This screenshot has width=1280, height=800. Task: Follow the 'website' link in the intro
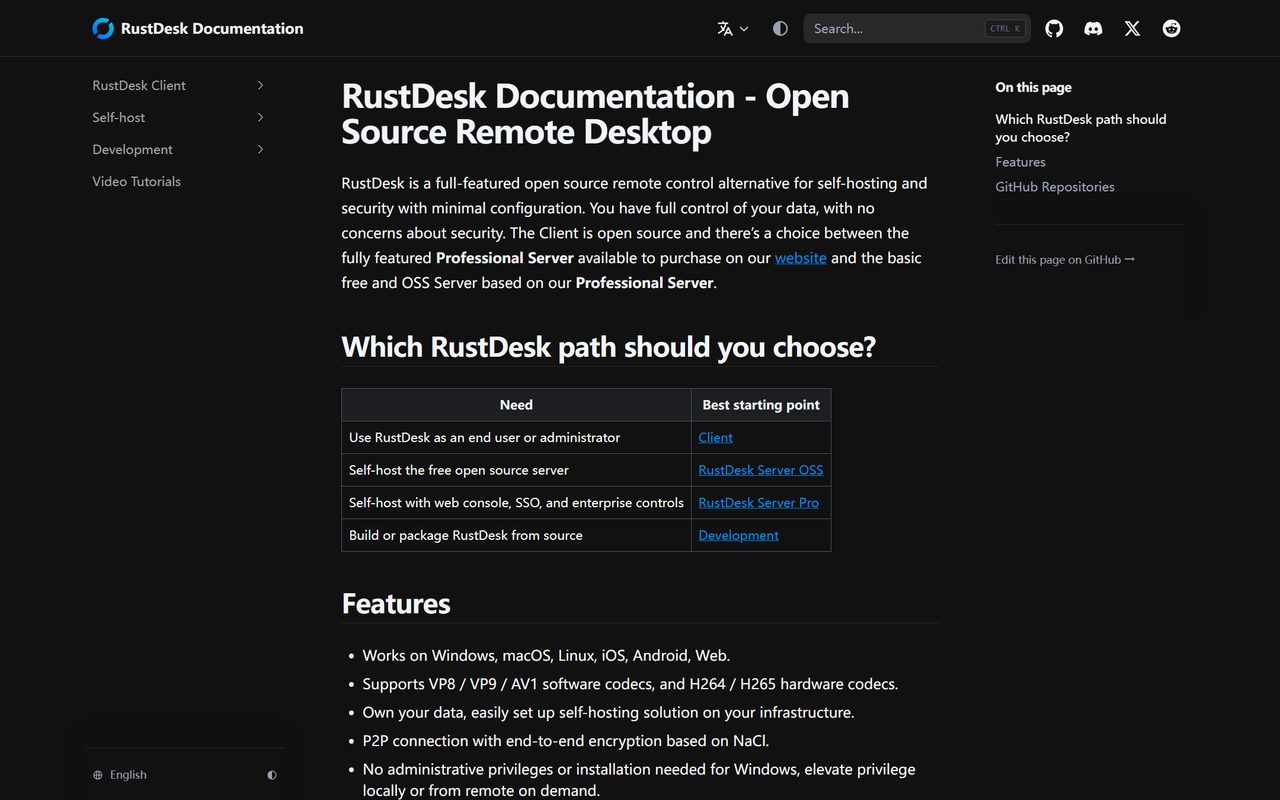801,258
